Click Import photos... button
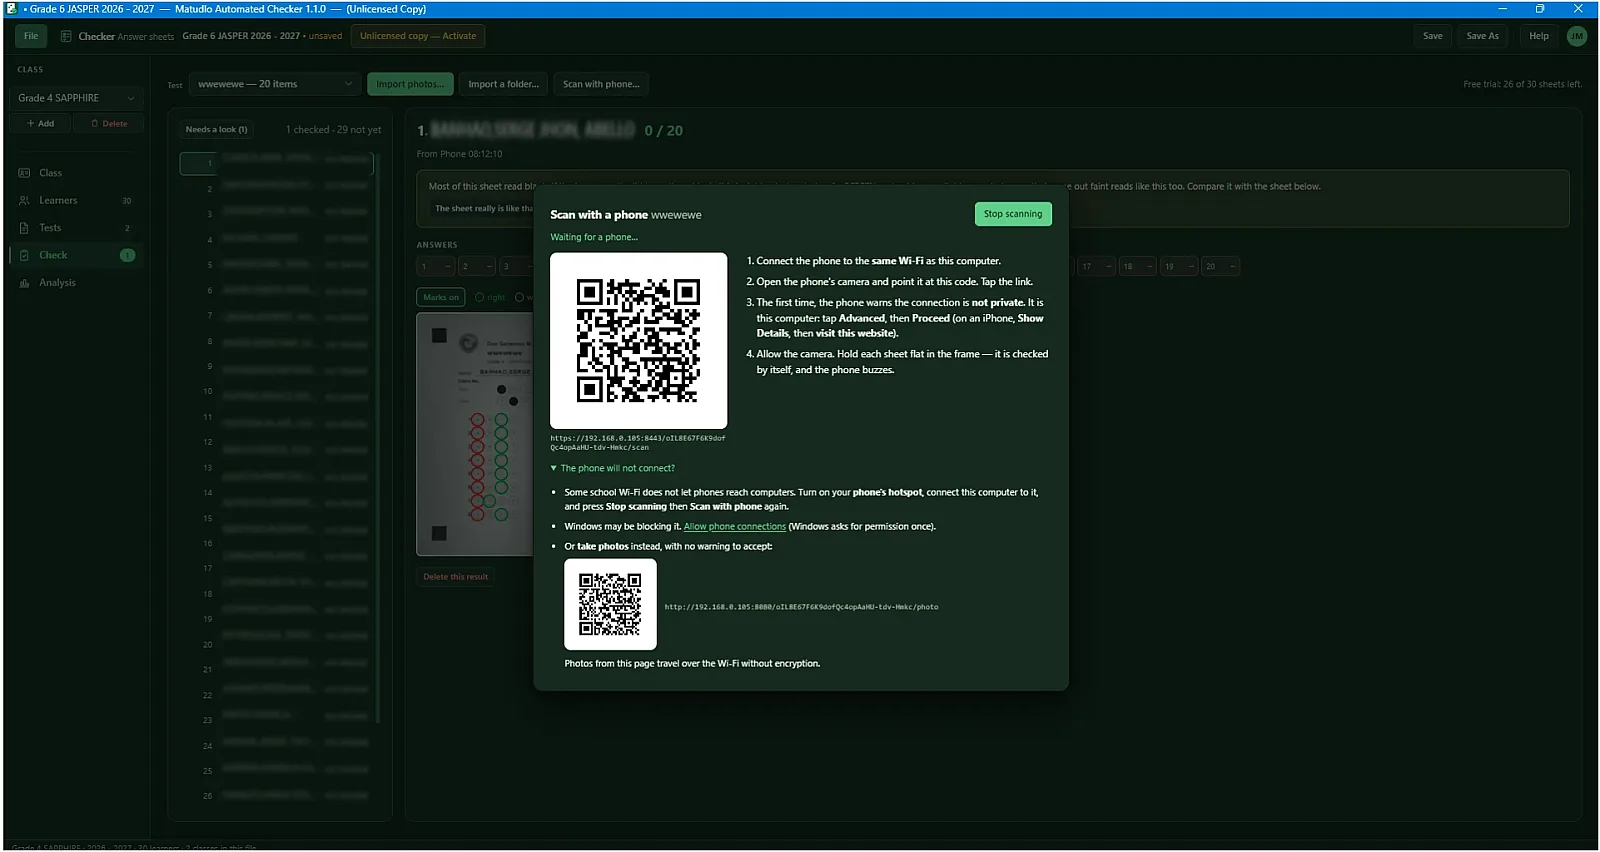The height and width of the screenshot is (852, 1600). [x=410, y=84]
